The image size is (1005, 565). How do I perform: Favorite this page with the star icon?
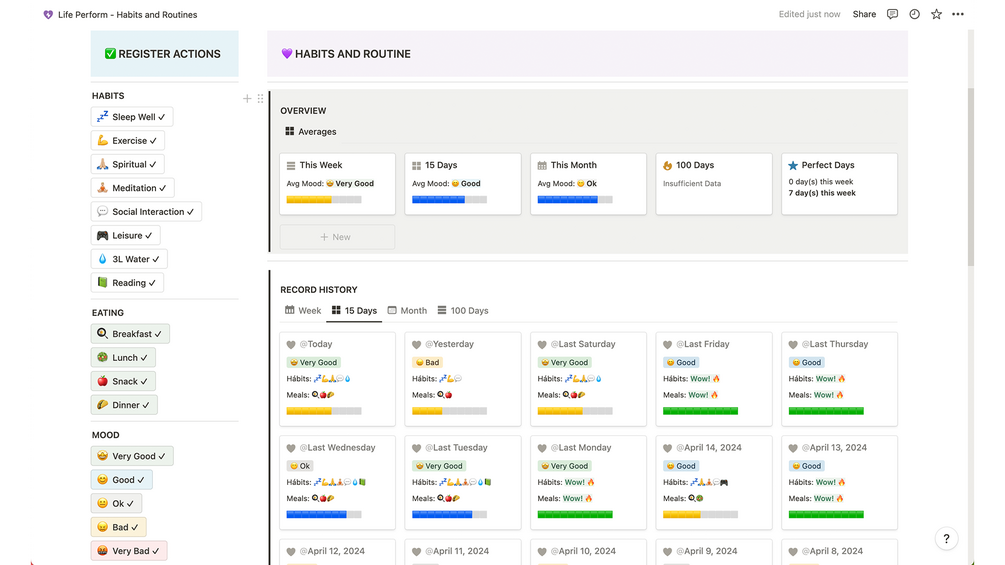pyautogui.click(x=936, y=14)
